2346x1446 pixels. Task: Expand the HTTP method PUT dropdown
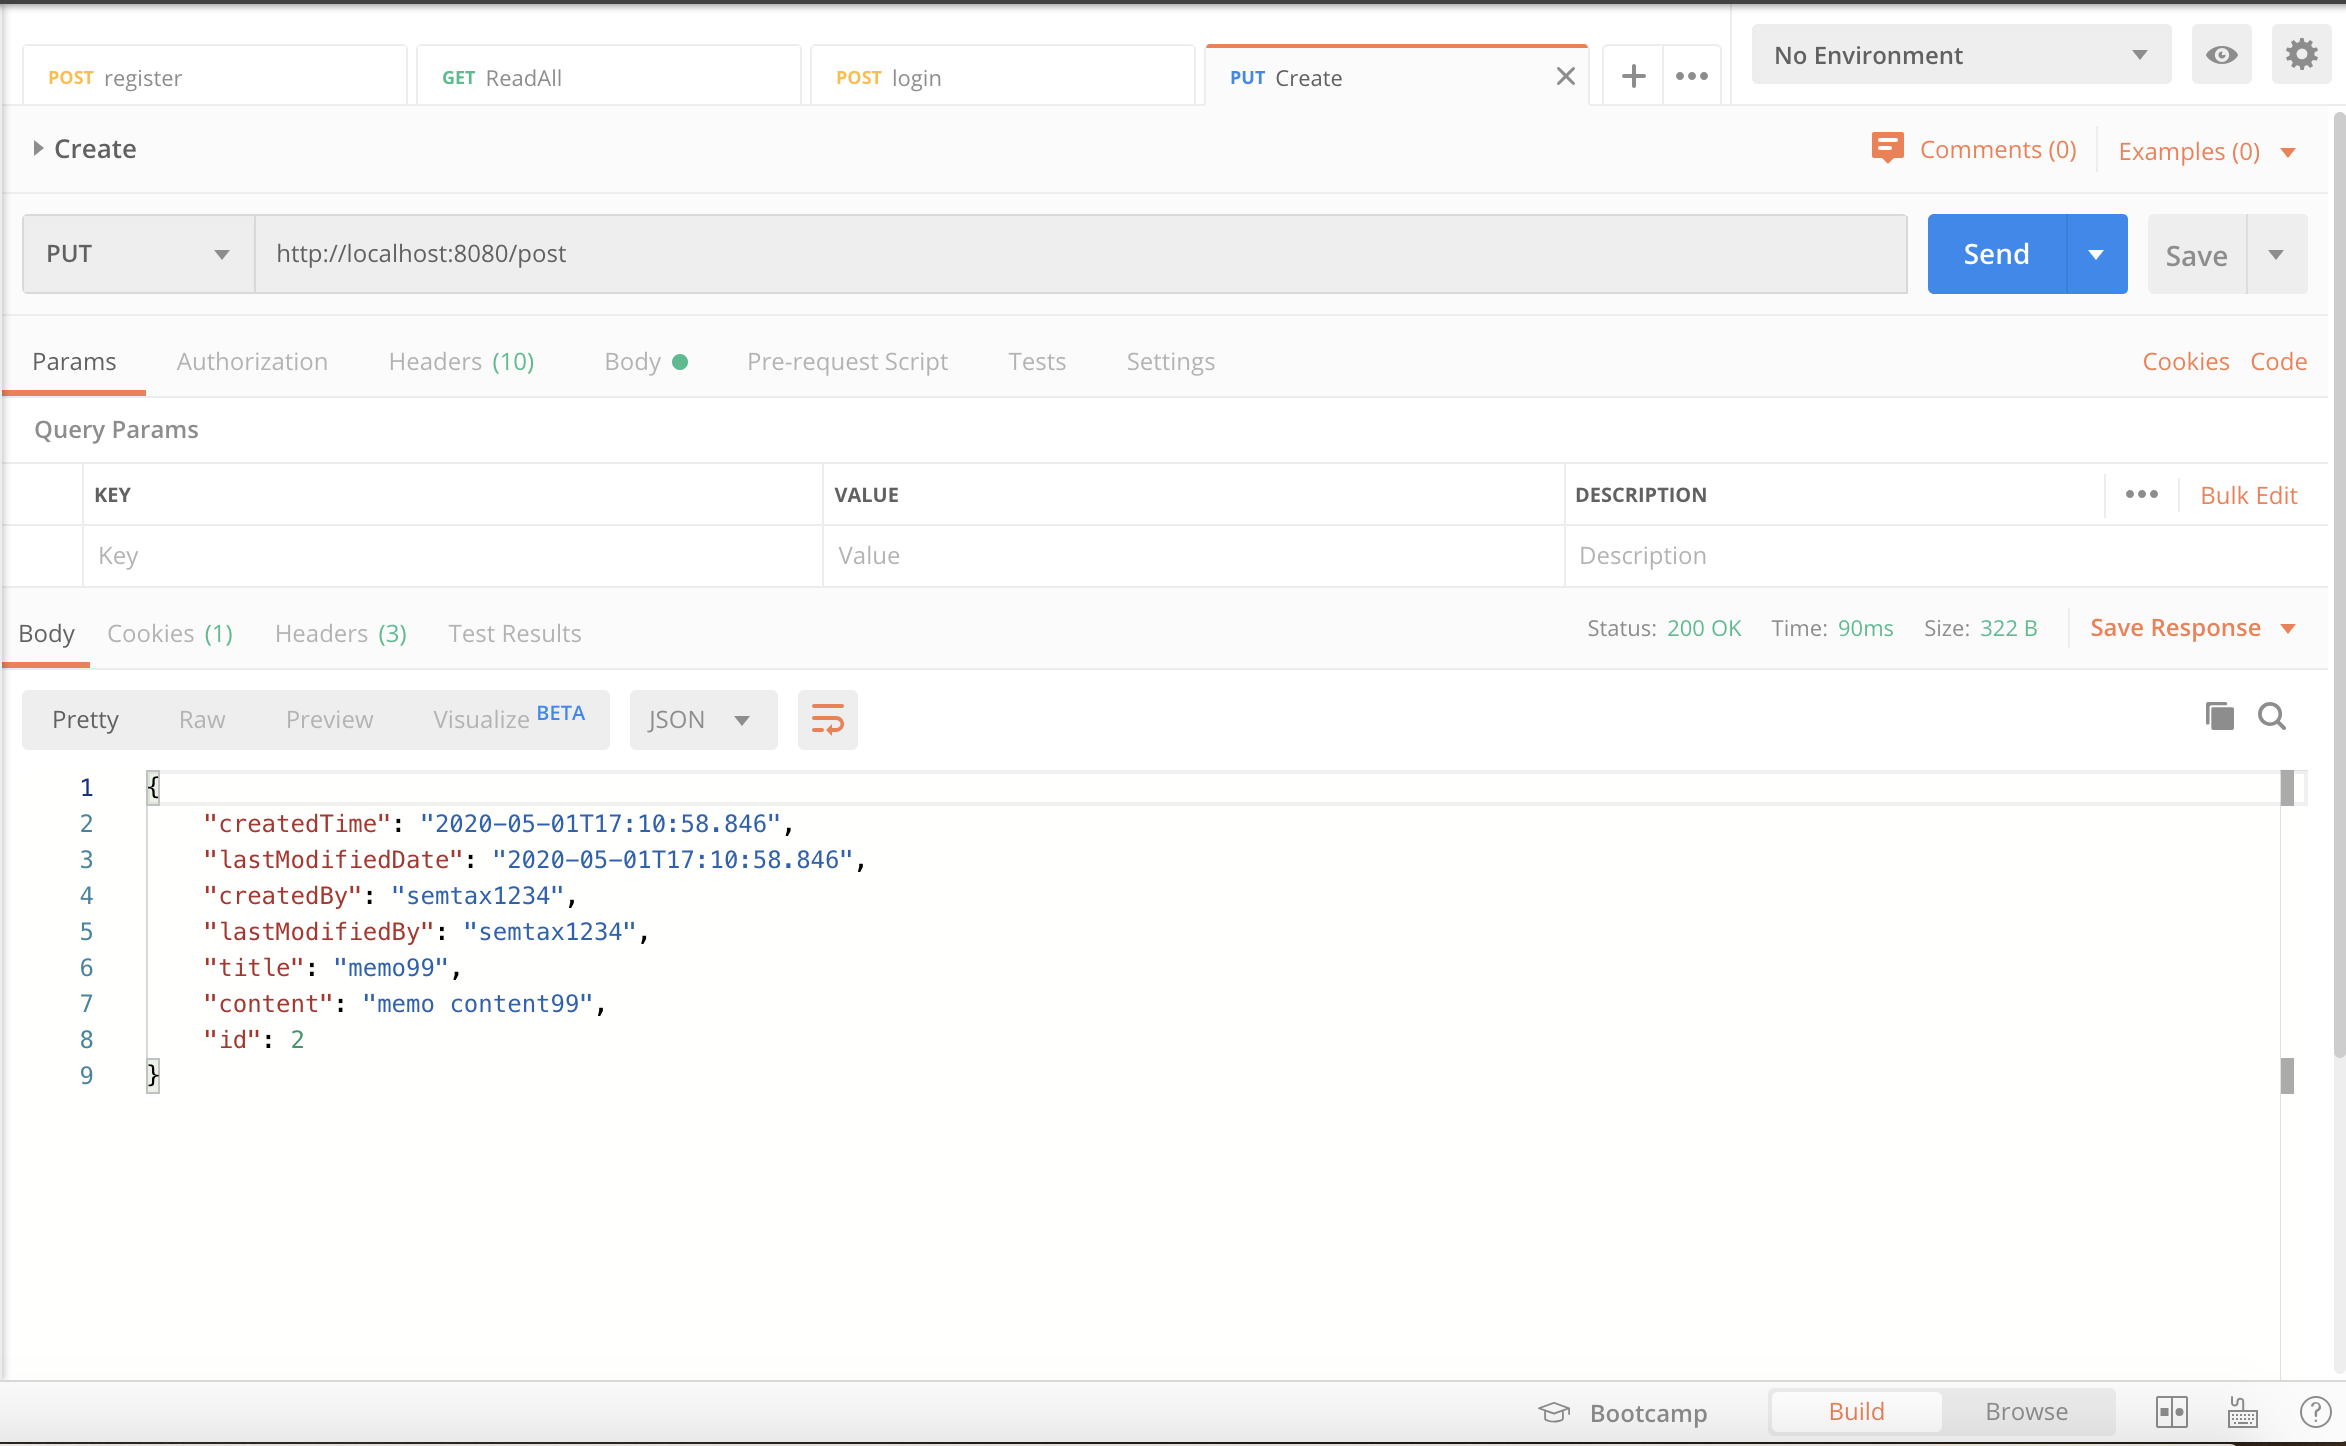138,254
